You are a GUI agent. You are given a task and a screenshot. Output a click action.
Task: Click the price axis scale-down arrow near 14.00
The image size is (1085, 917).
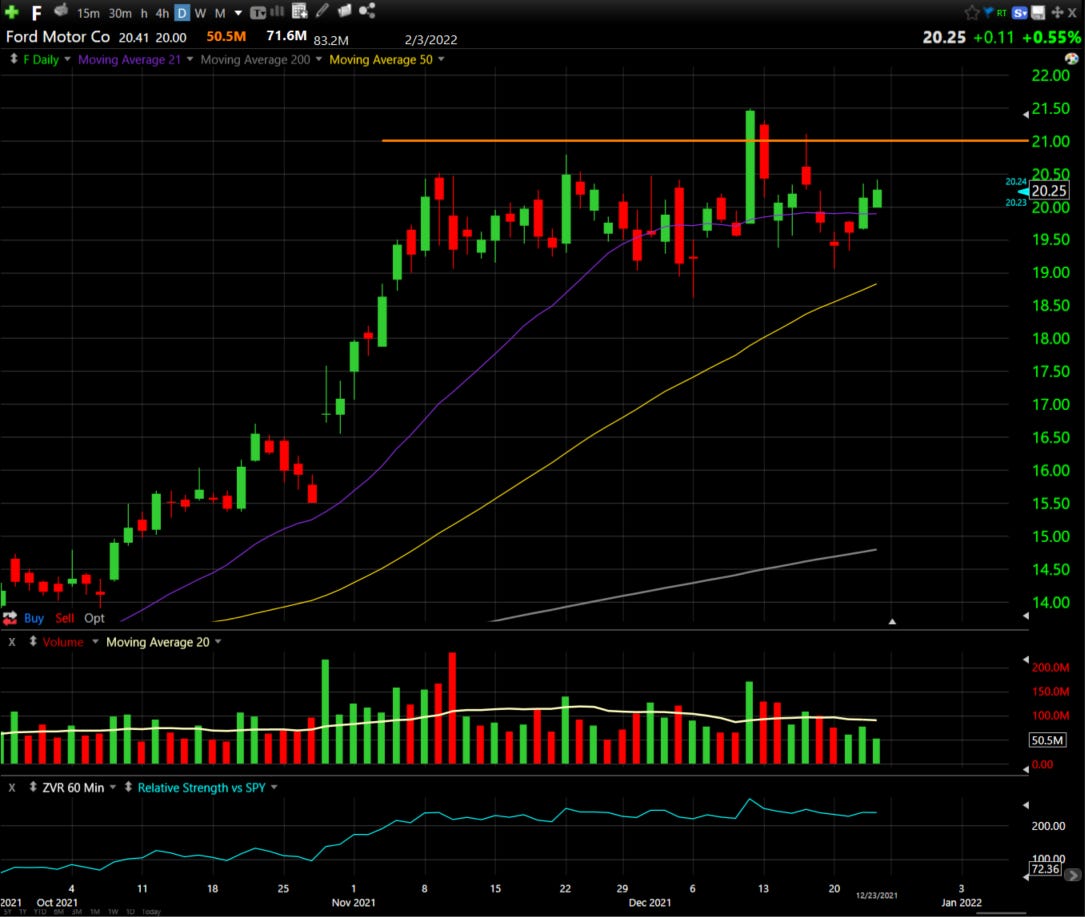(x=1025, y=615)
